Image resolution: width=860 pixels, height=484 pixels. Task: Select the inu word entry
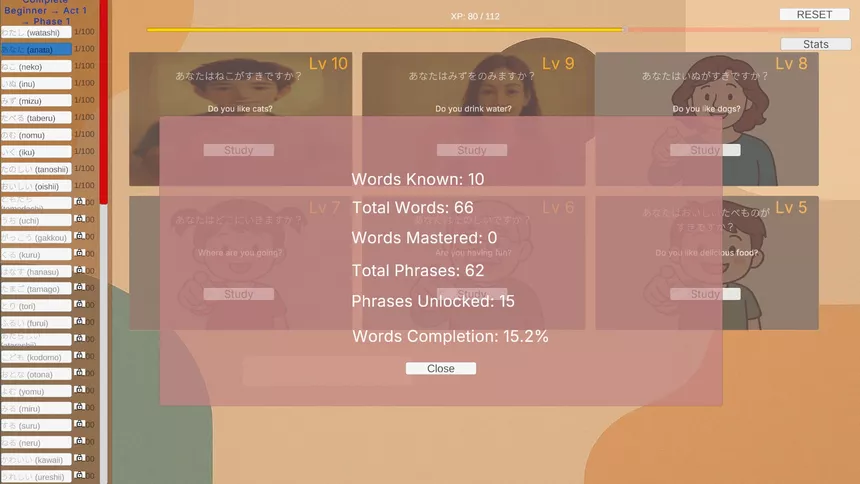[36, 83]
